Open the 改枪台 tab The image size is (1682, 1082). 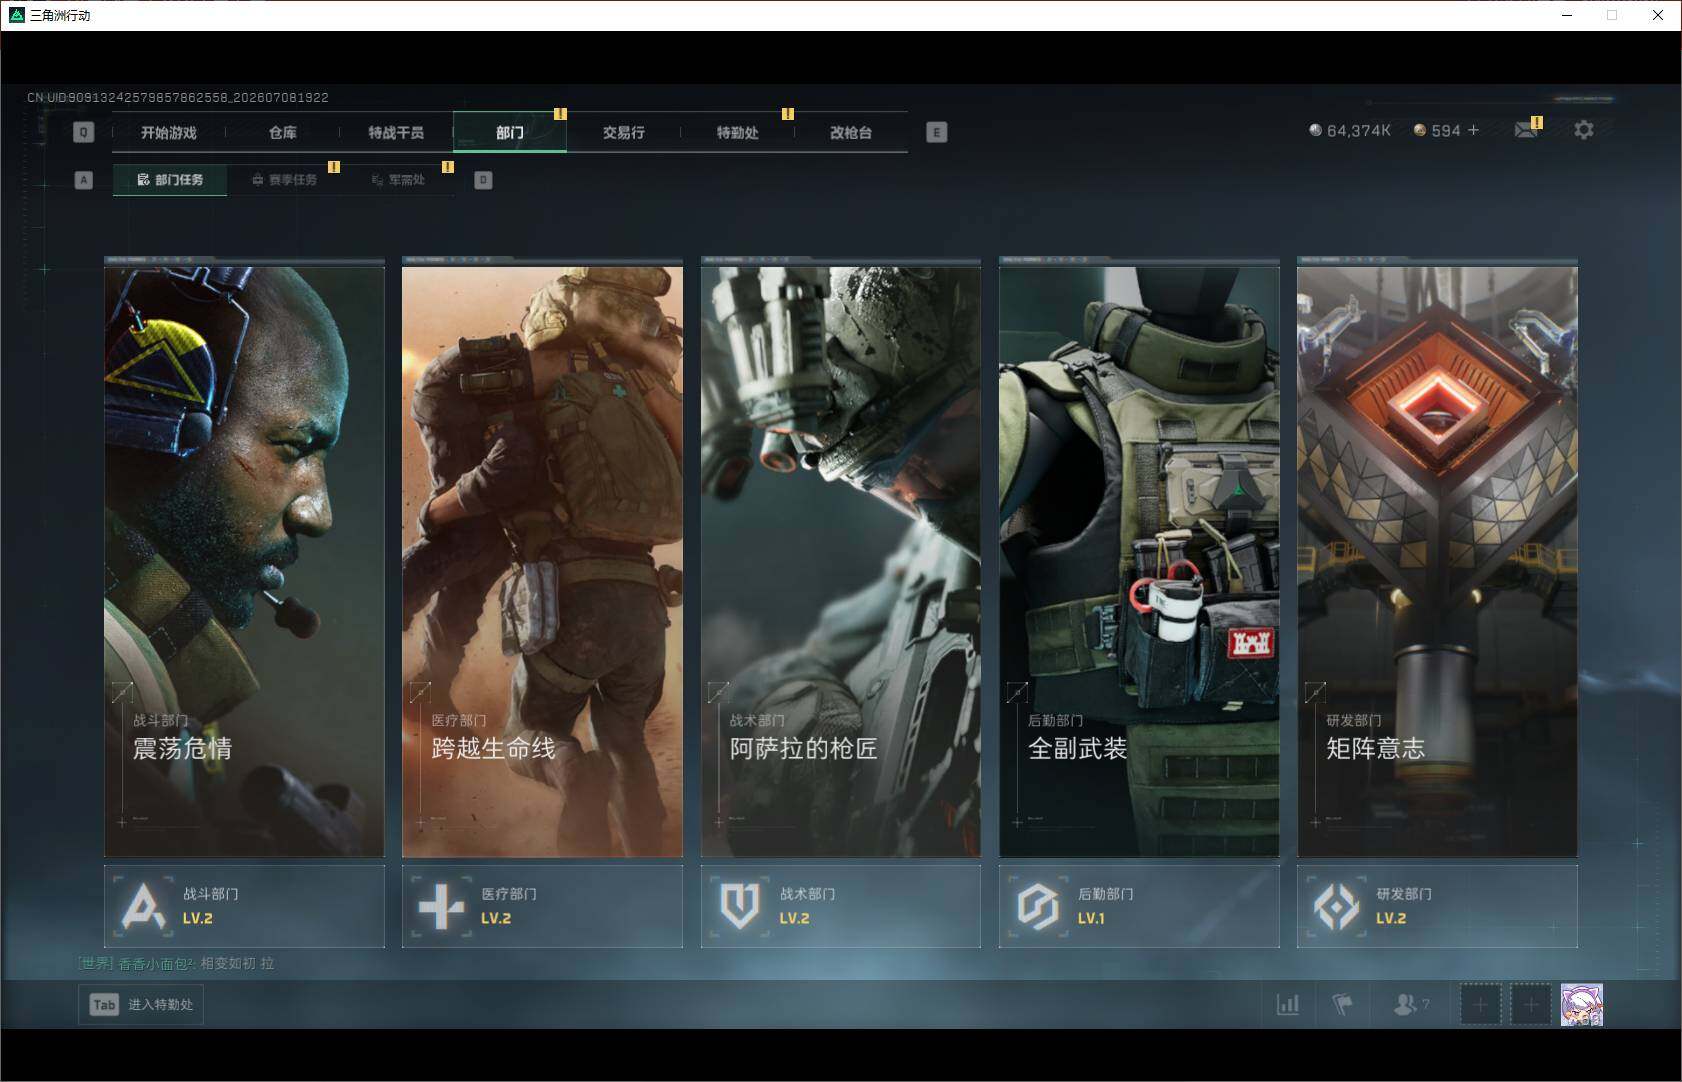[x=851, y=132]
